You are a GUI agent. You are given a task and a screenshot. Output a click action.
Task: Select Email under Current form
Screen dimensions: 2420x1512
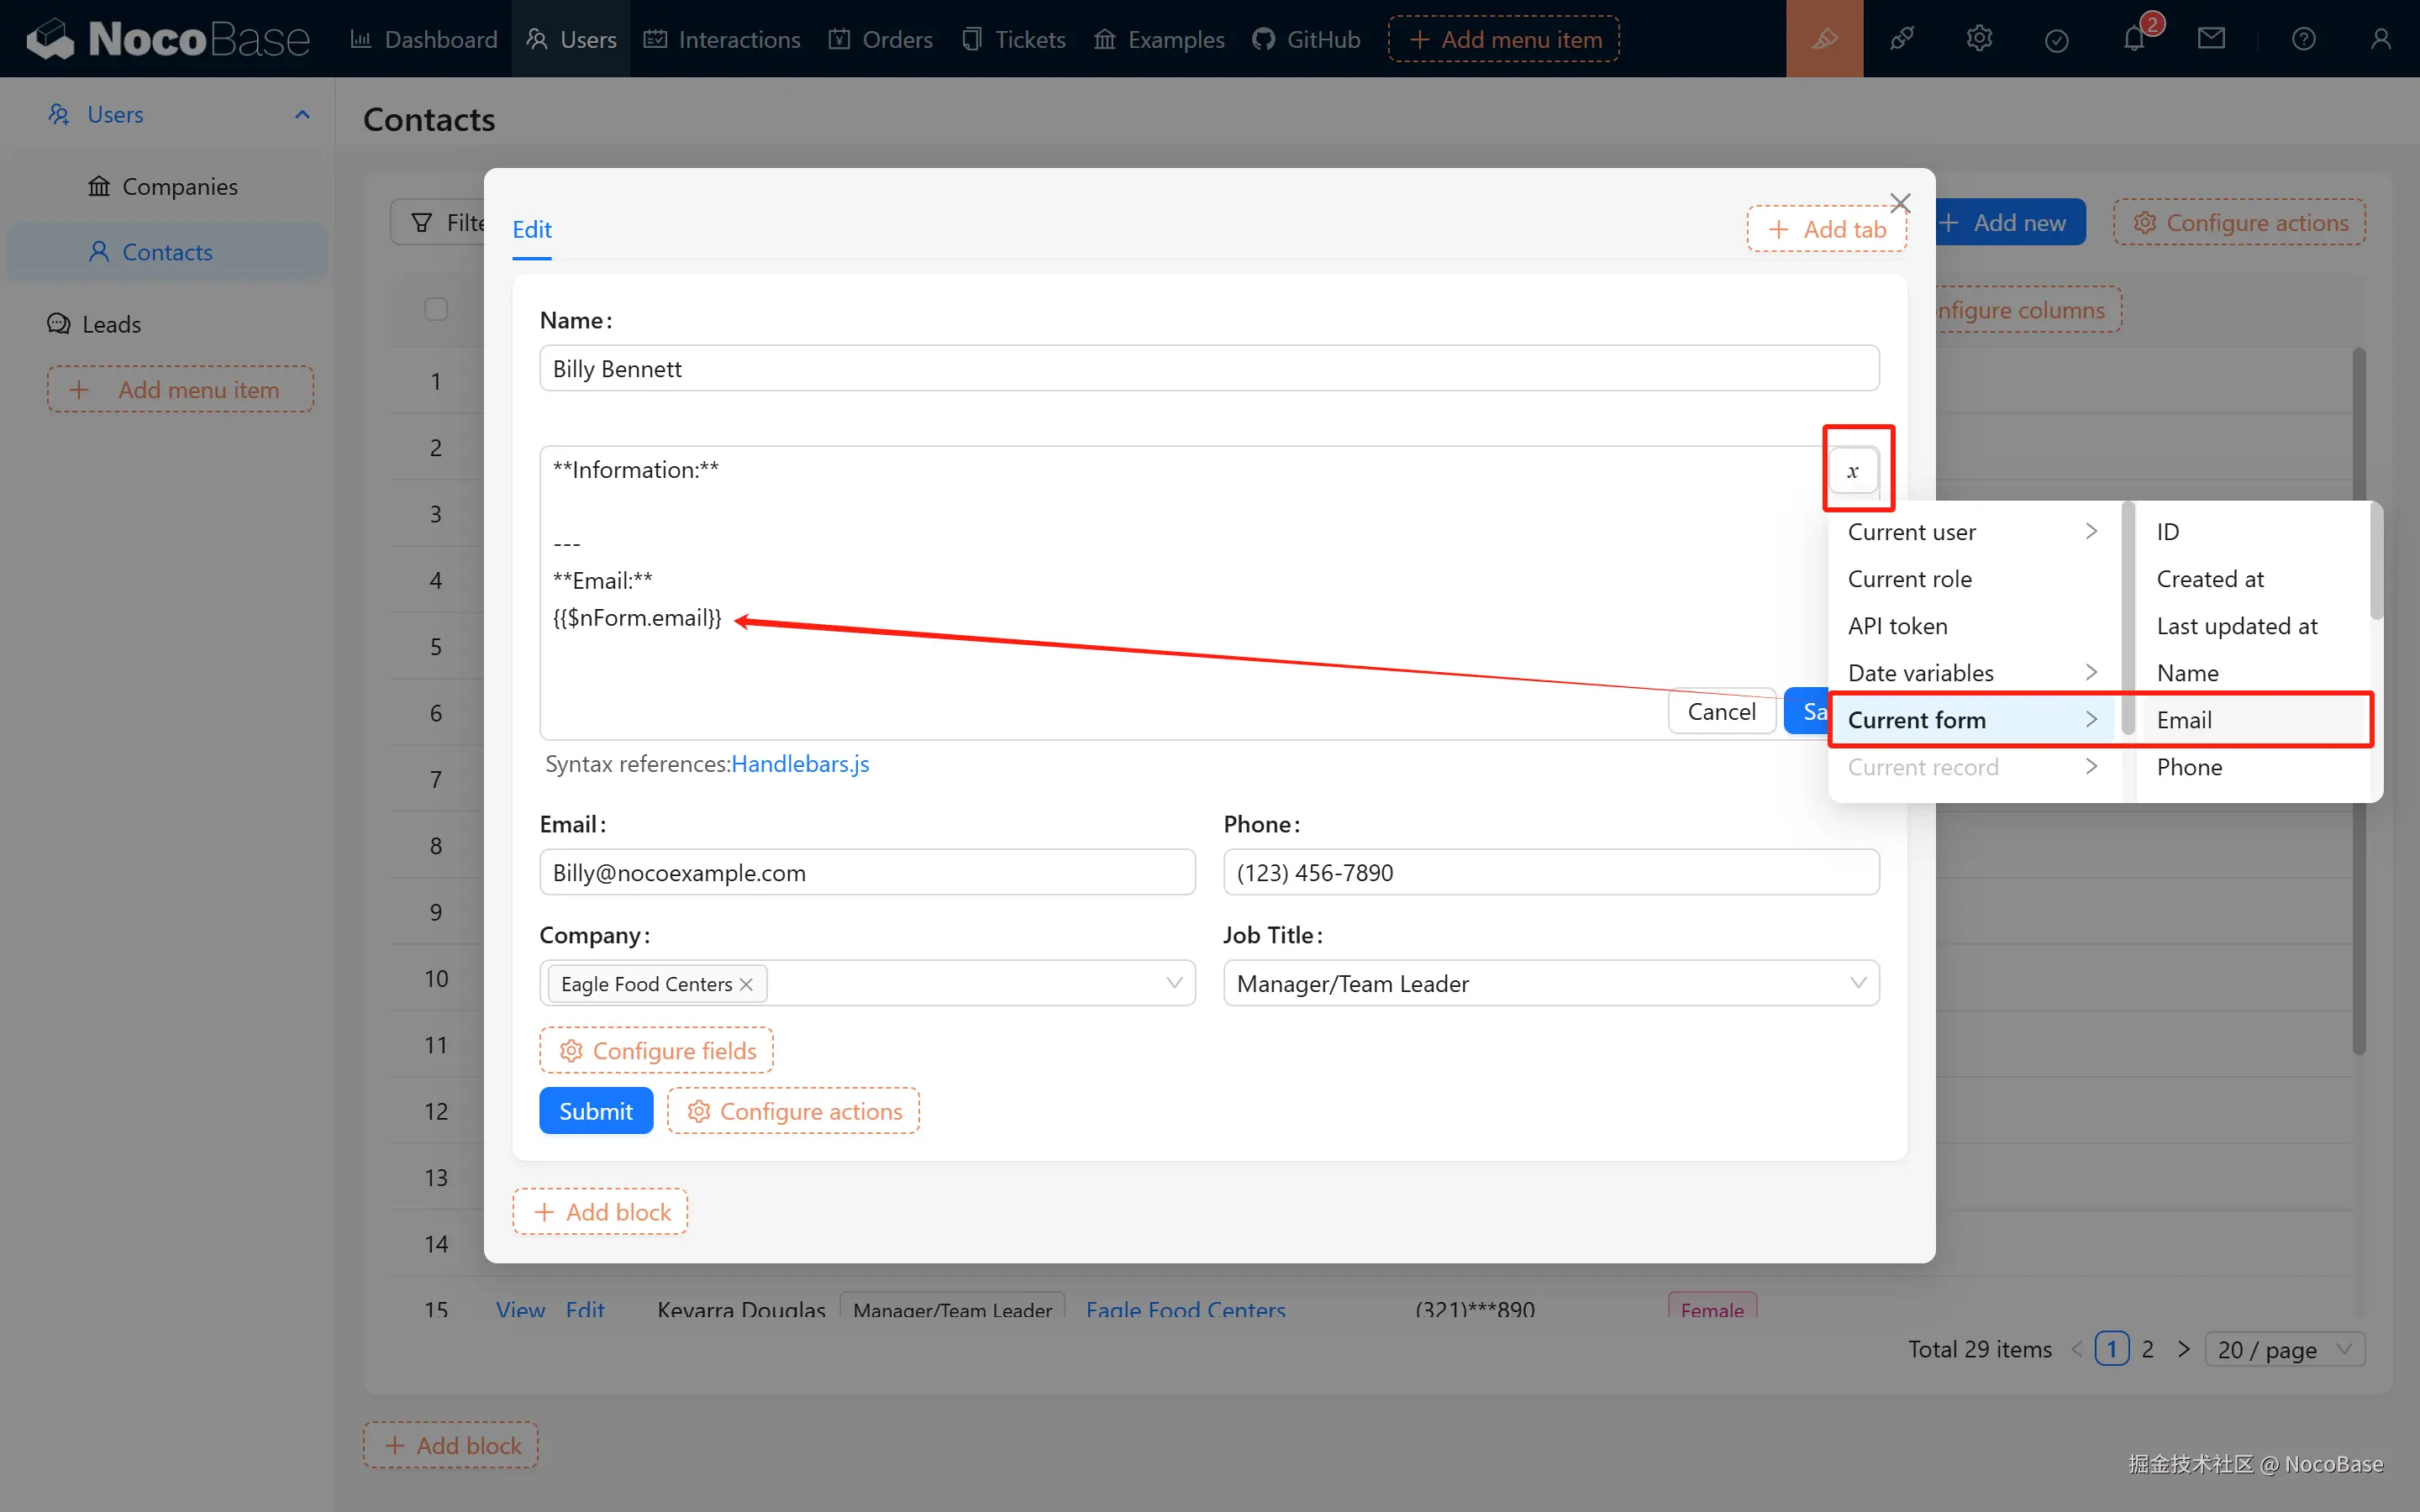pyautogui.click(x=2185, y=720)
